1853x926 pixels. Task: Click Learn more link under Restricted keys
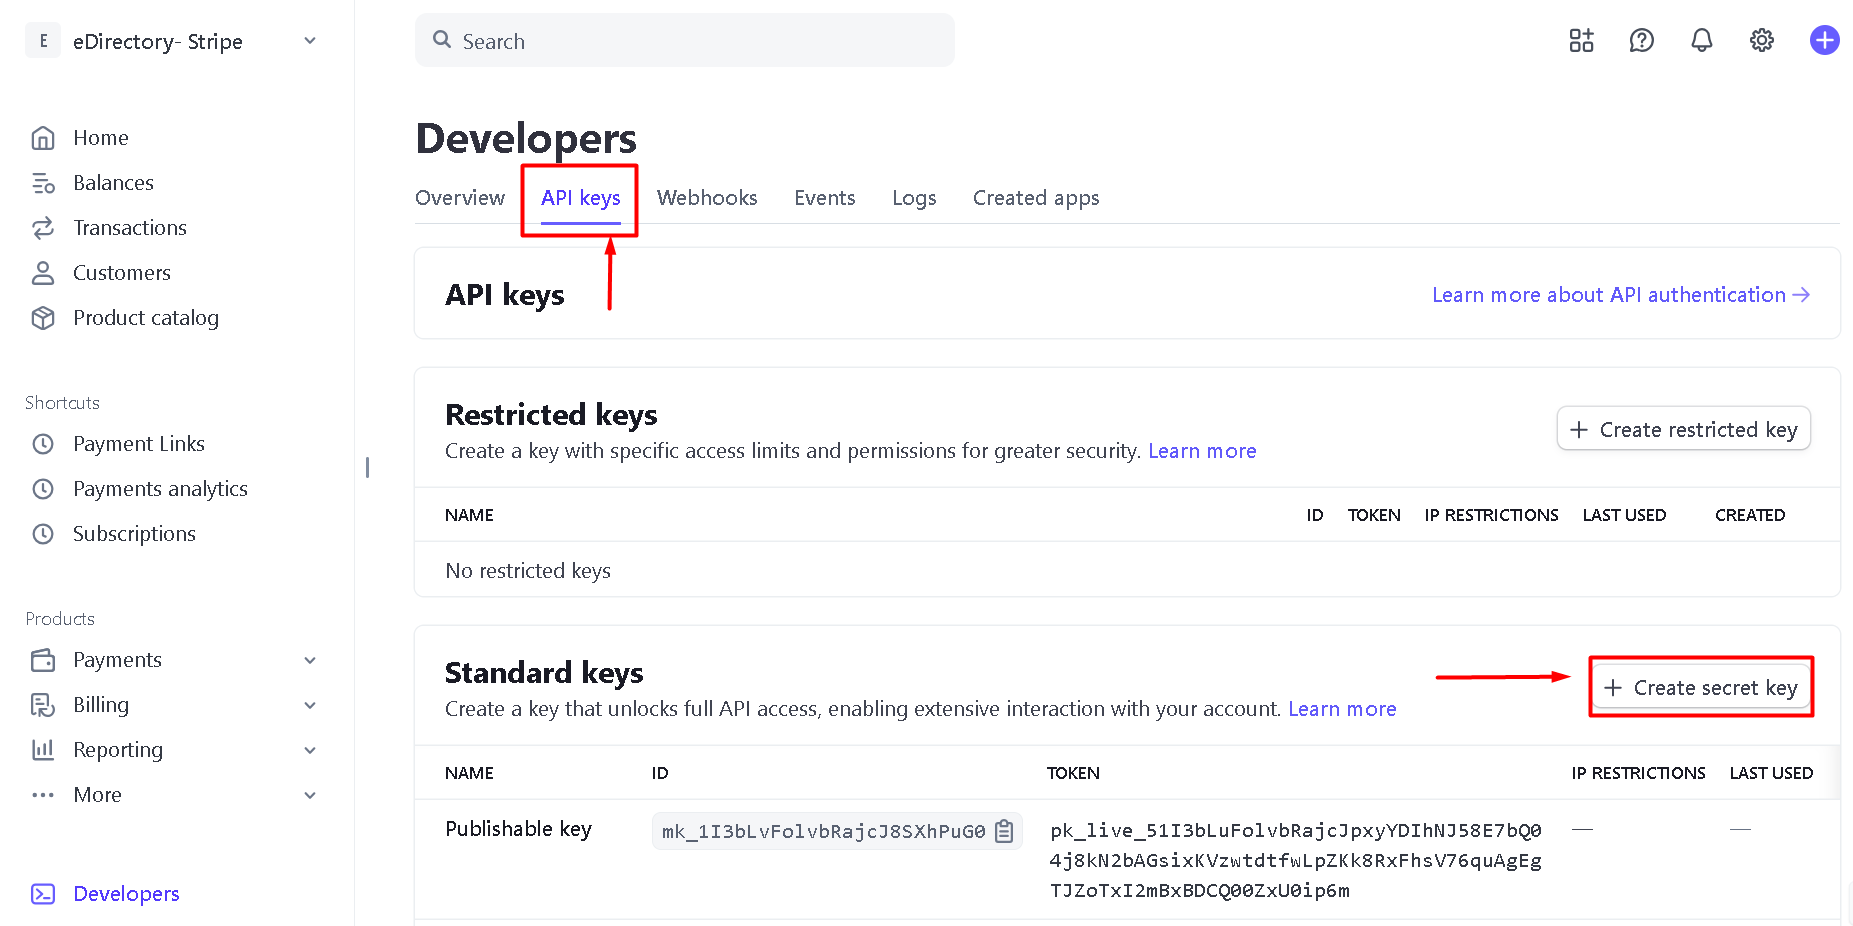tap(1202, 451)
